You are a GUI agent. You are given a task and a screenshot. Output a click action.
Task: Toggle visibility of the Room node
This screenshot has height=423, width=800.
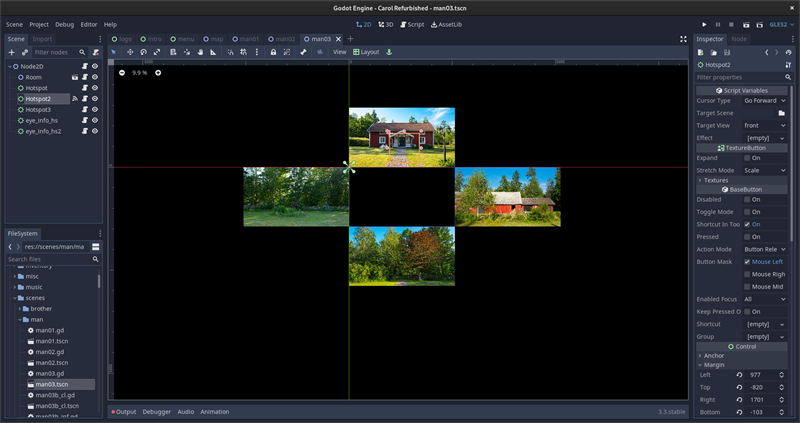95,77
